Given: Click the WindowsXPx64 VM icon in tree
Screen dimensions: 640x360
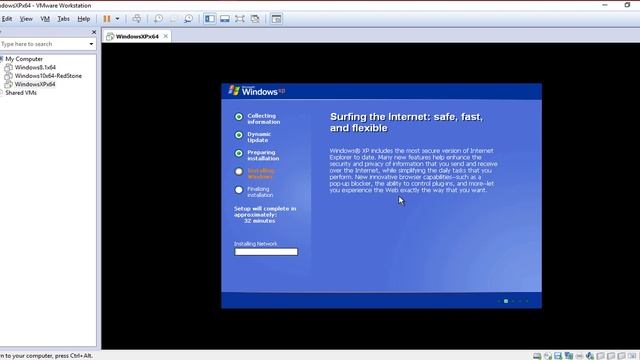Looking at the screenshot, I should [8, 84].
